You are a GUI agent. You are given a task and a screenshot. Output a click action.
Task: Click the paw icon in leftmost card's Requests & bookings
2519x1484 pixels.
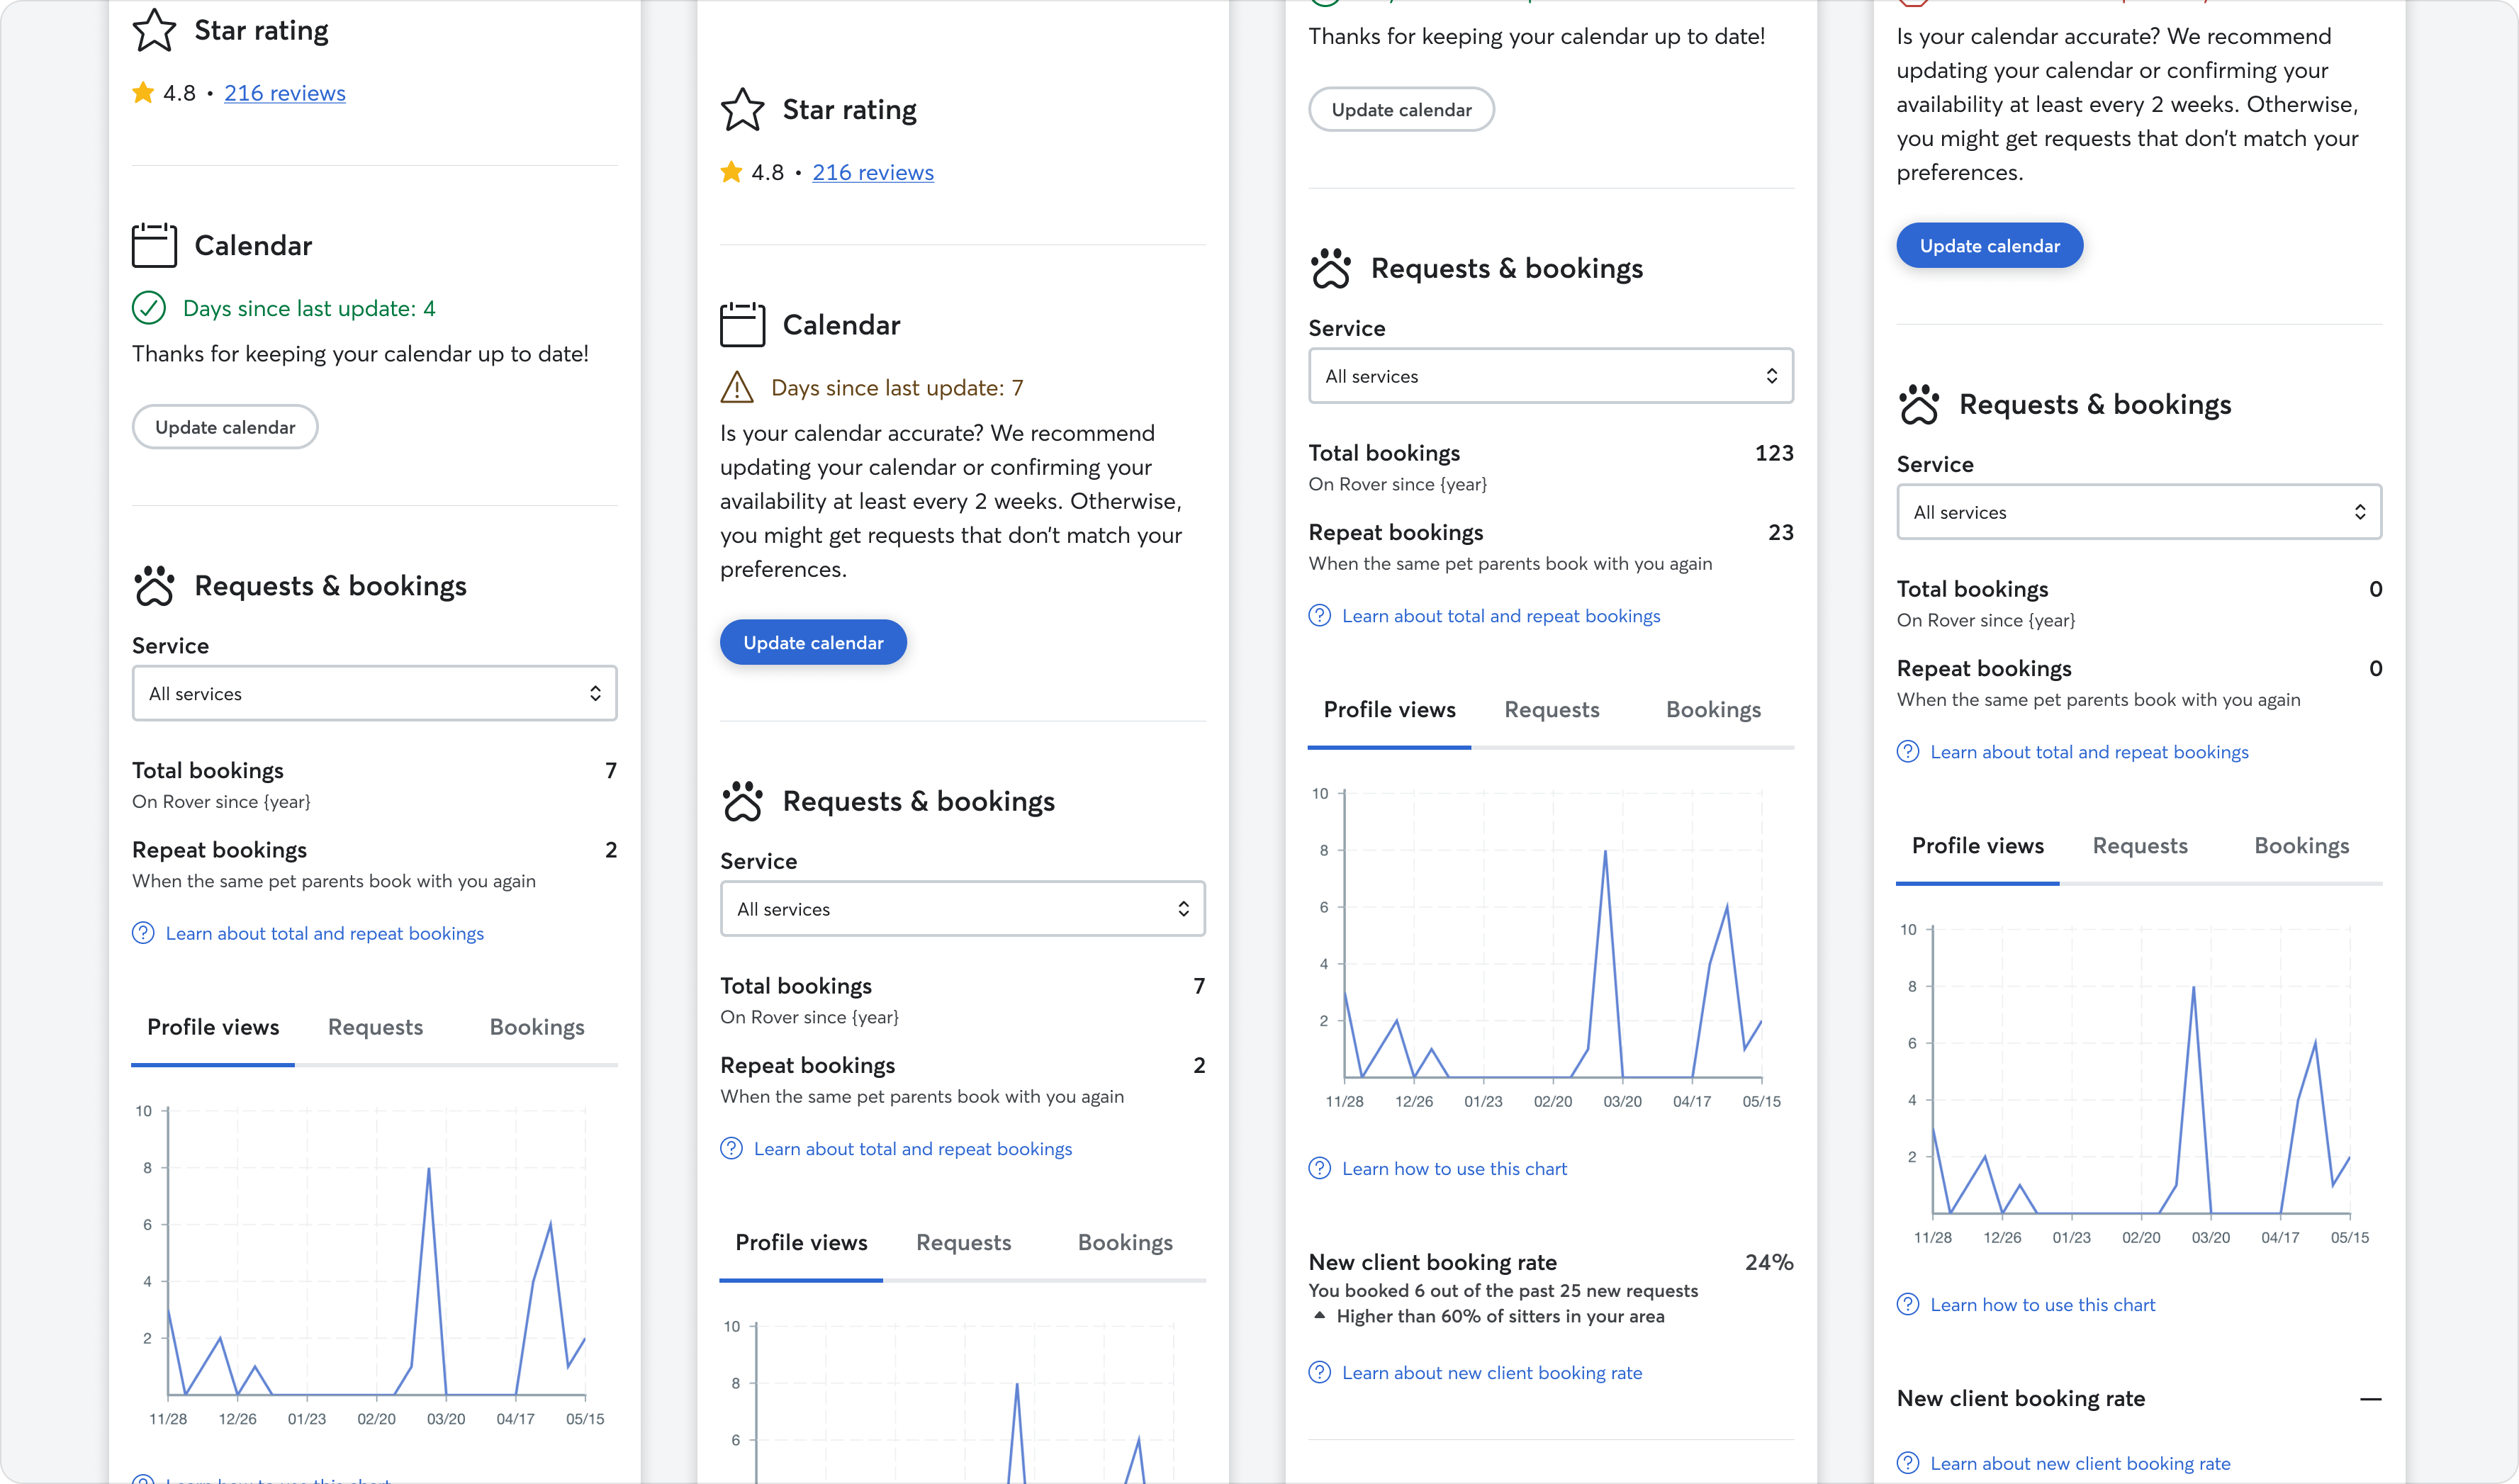[x=154, y=585]
